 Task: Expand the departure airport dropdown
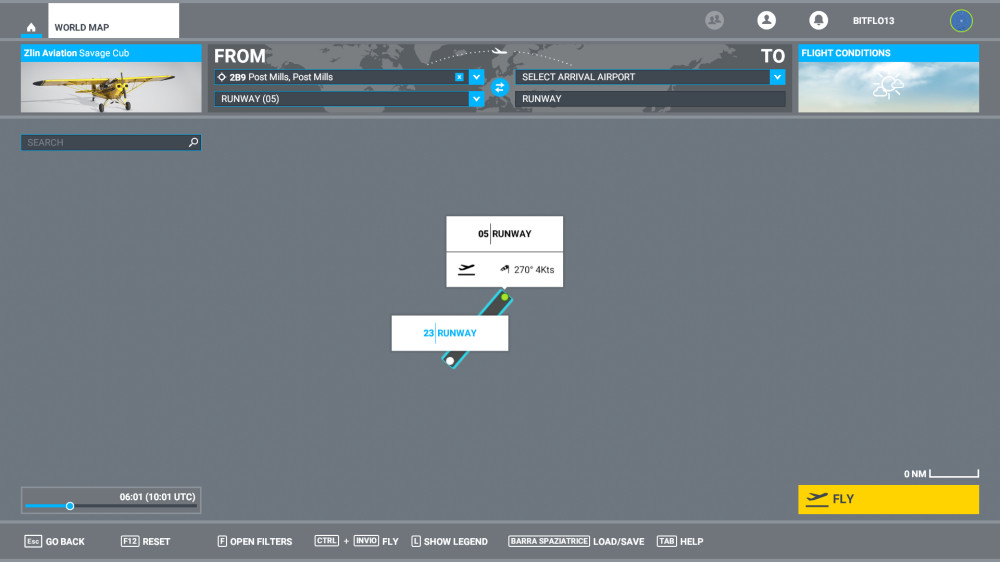coord(476,77)
